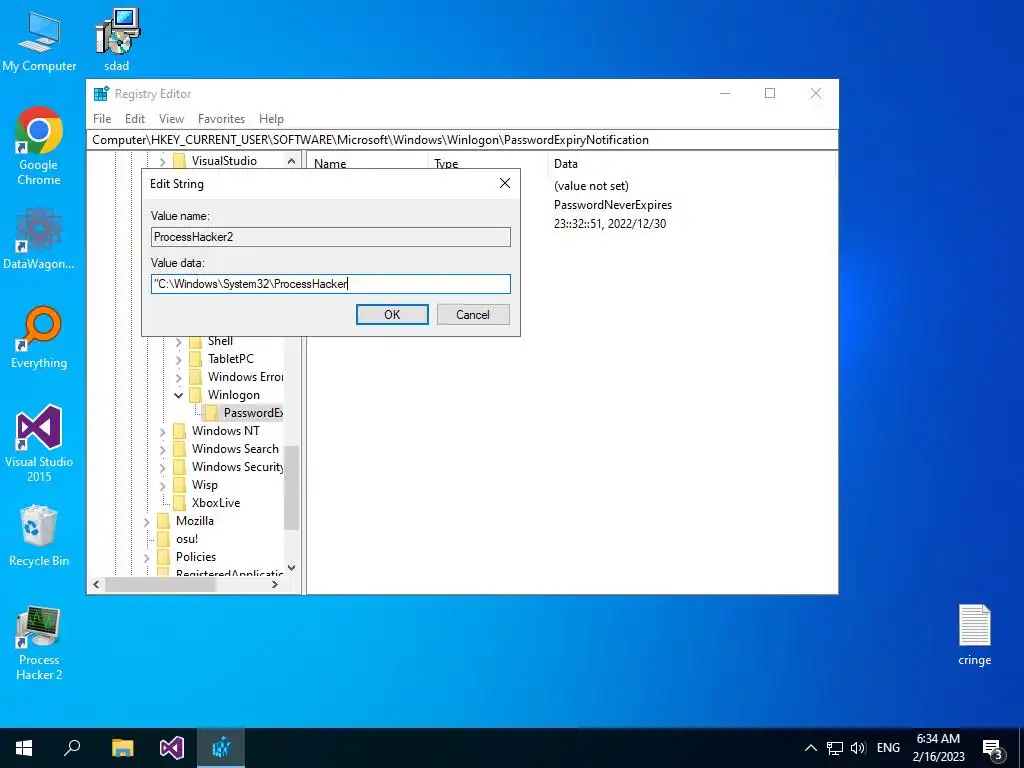Open DataWagon desktop shortcut

[x=39, y=239]
